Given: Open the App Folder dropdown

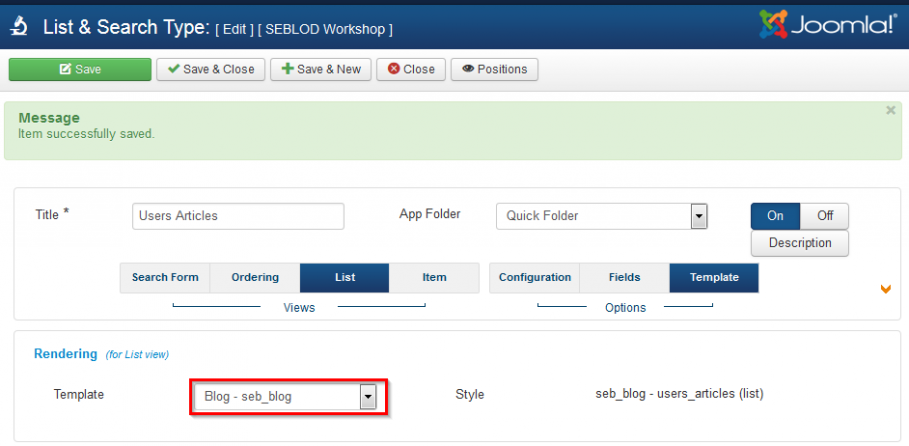Looking at the screenshot, I should pos(602,216).
